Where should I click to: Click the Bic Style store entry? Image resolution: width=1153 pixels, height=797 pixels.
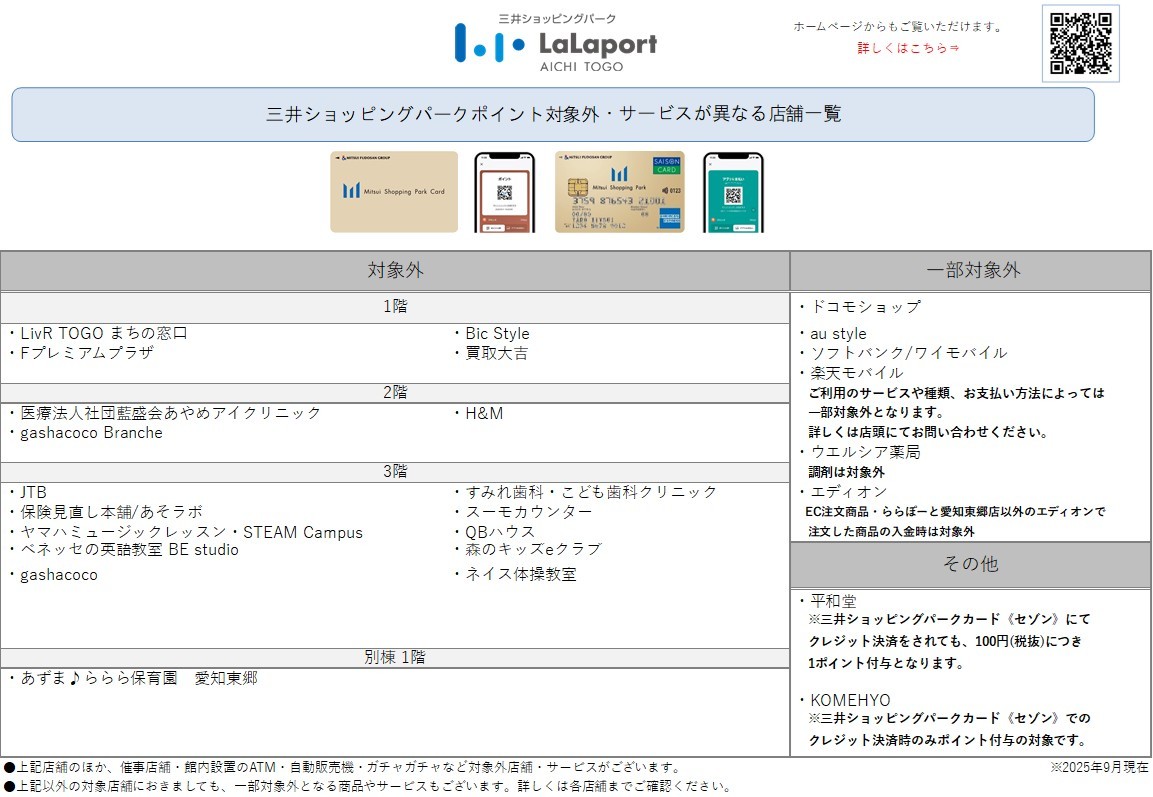[x=497, y=334]
